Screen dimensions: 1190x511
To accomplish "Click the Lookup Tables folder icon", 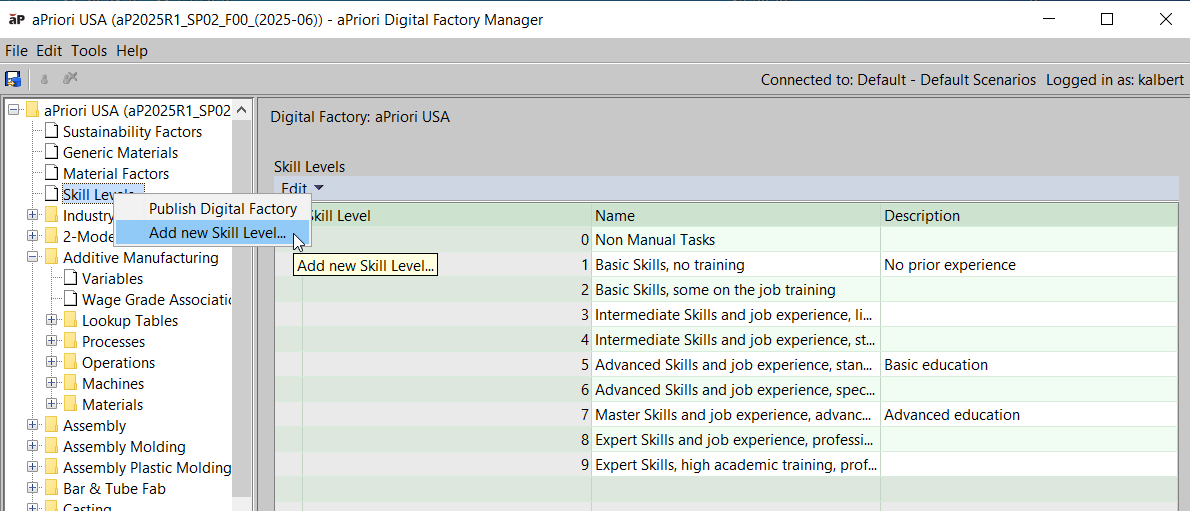I will pos(70,320).
